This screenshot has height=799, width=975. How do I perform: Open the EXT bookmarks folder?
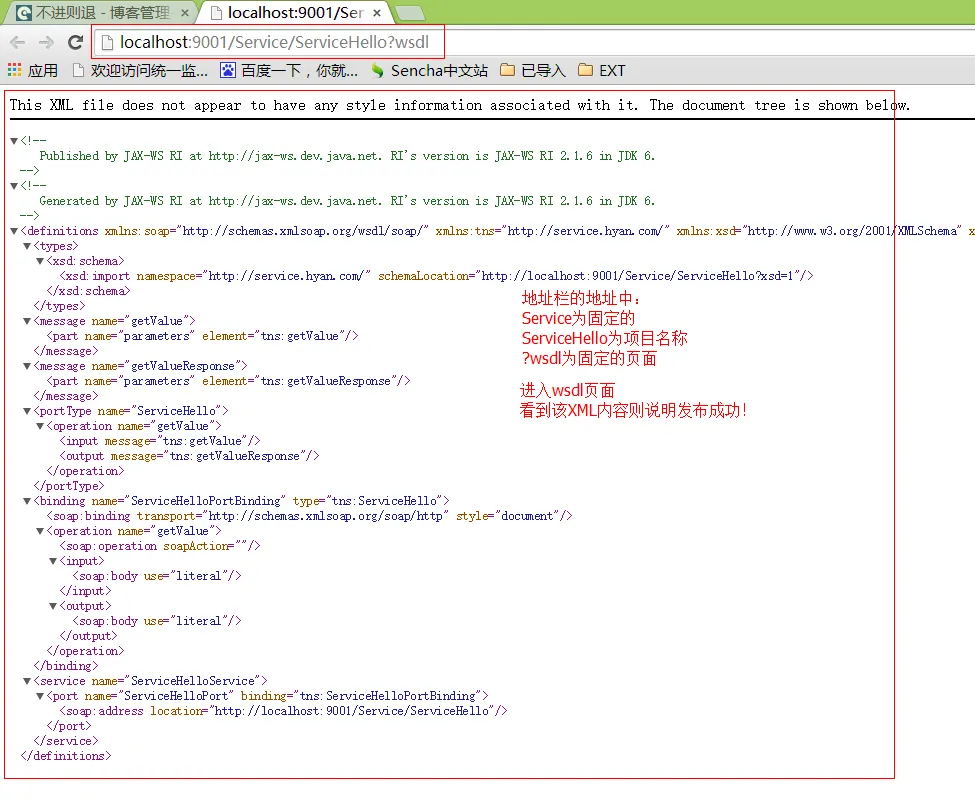(601, 70)
